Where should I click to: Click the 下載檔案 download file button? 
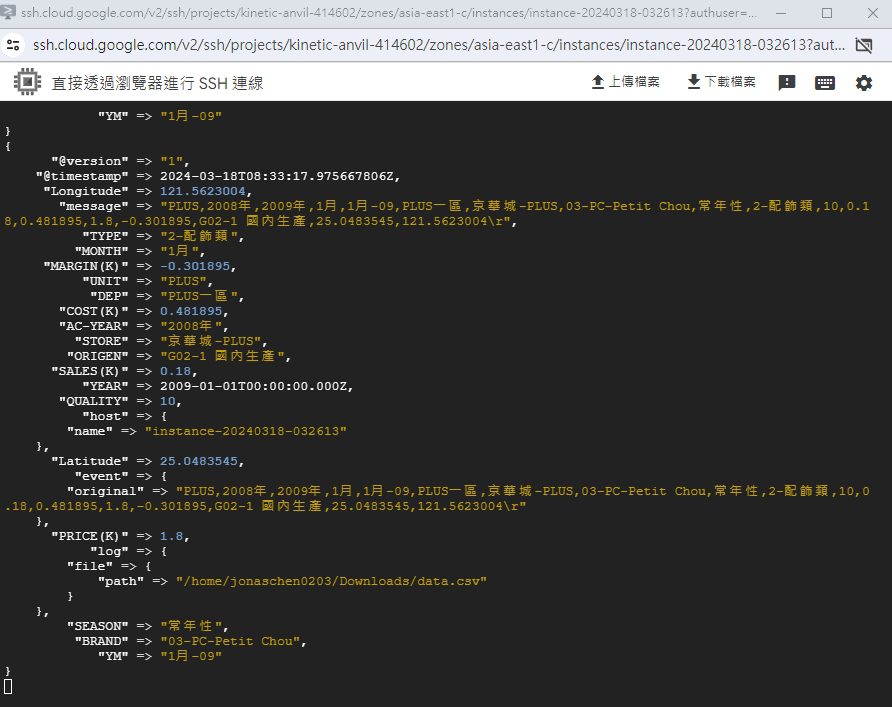pyautogui.click(x=721, y=82)
